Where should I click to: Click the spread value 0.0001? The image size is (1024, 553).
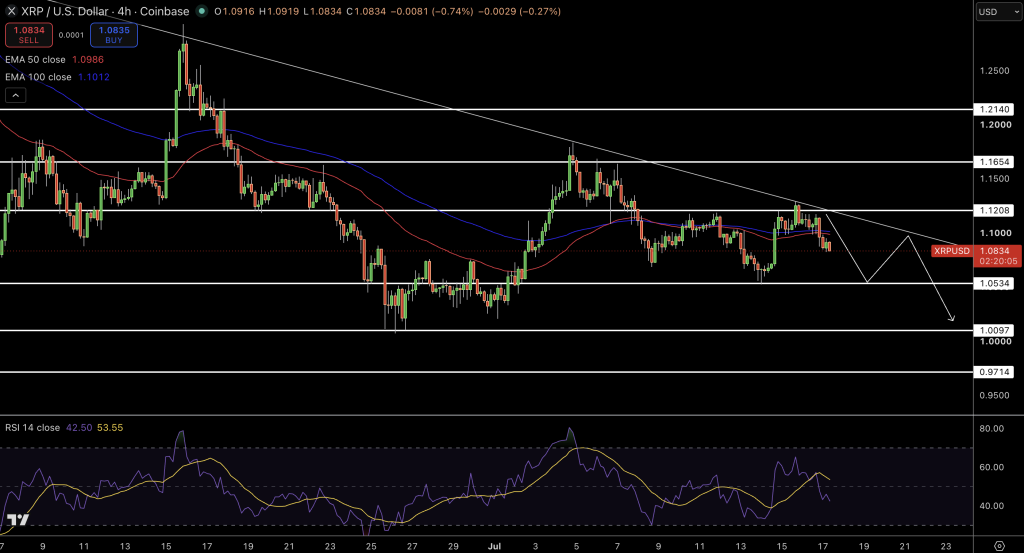tap(71, 35)
